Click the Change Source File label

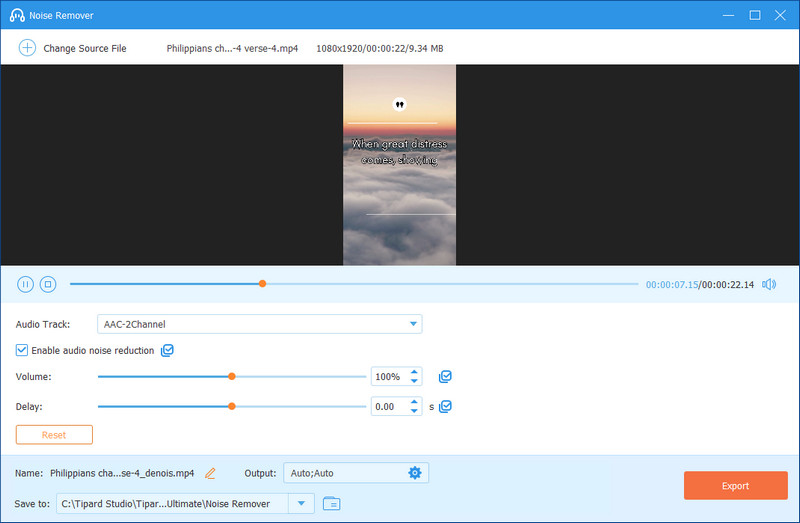pos(85,48)
